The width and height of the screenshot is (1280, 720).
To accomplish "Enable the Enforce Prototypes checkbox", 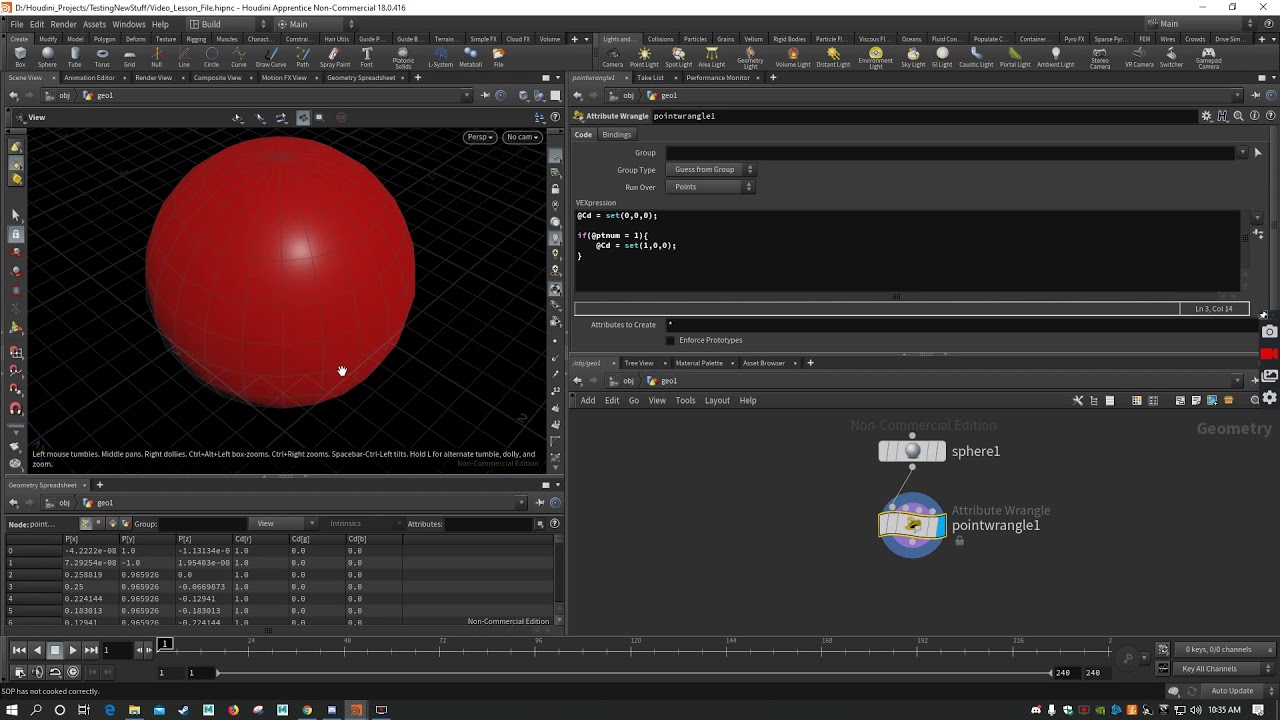I will [x=670, y=340].
